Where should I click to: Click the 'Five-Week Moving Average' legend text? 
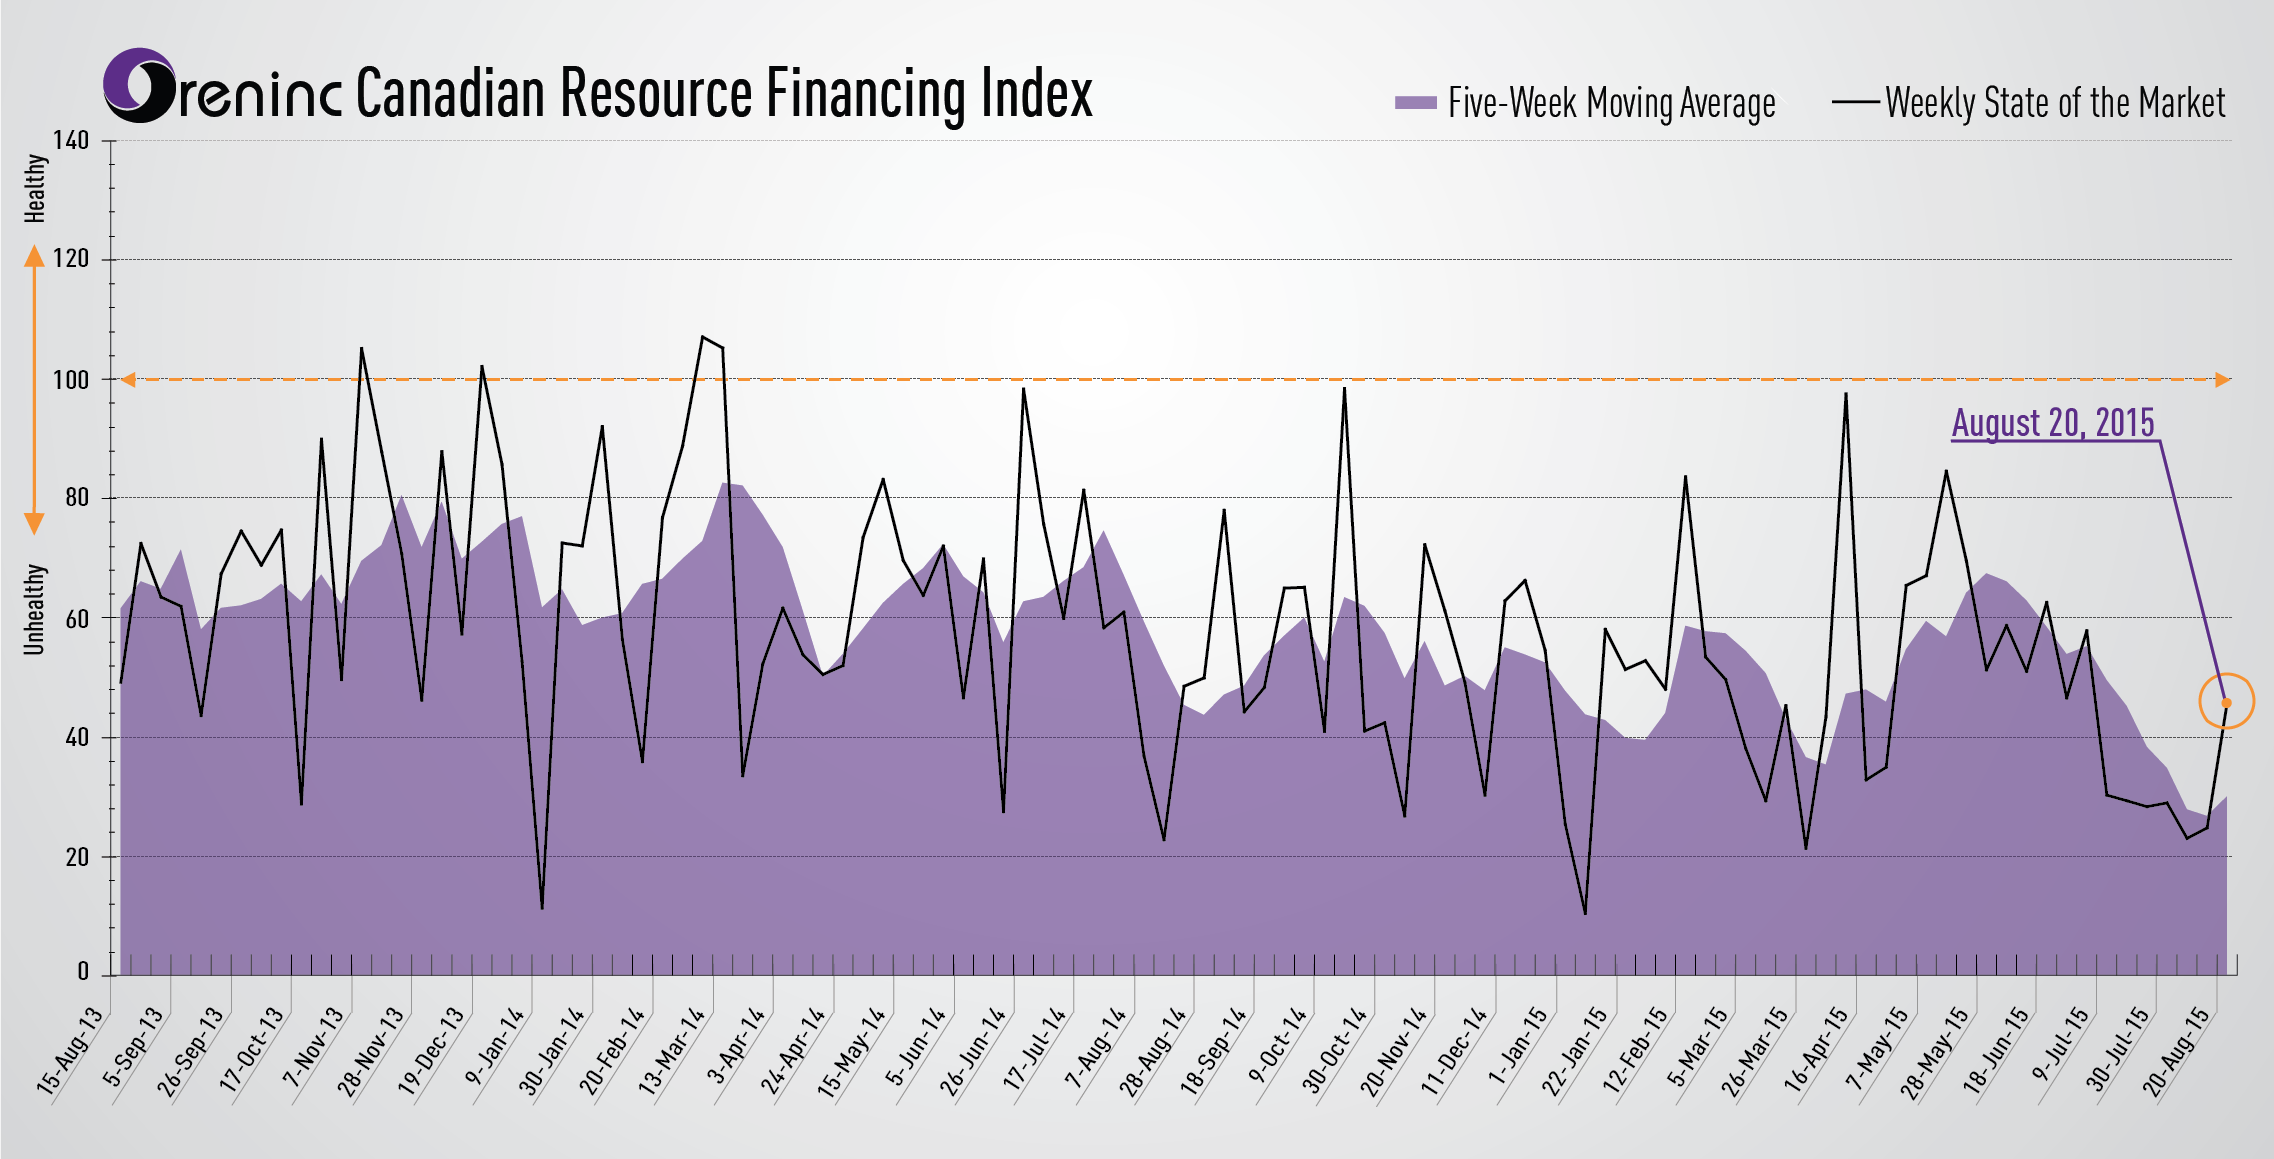click(1612, 103)
